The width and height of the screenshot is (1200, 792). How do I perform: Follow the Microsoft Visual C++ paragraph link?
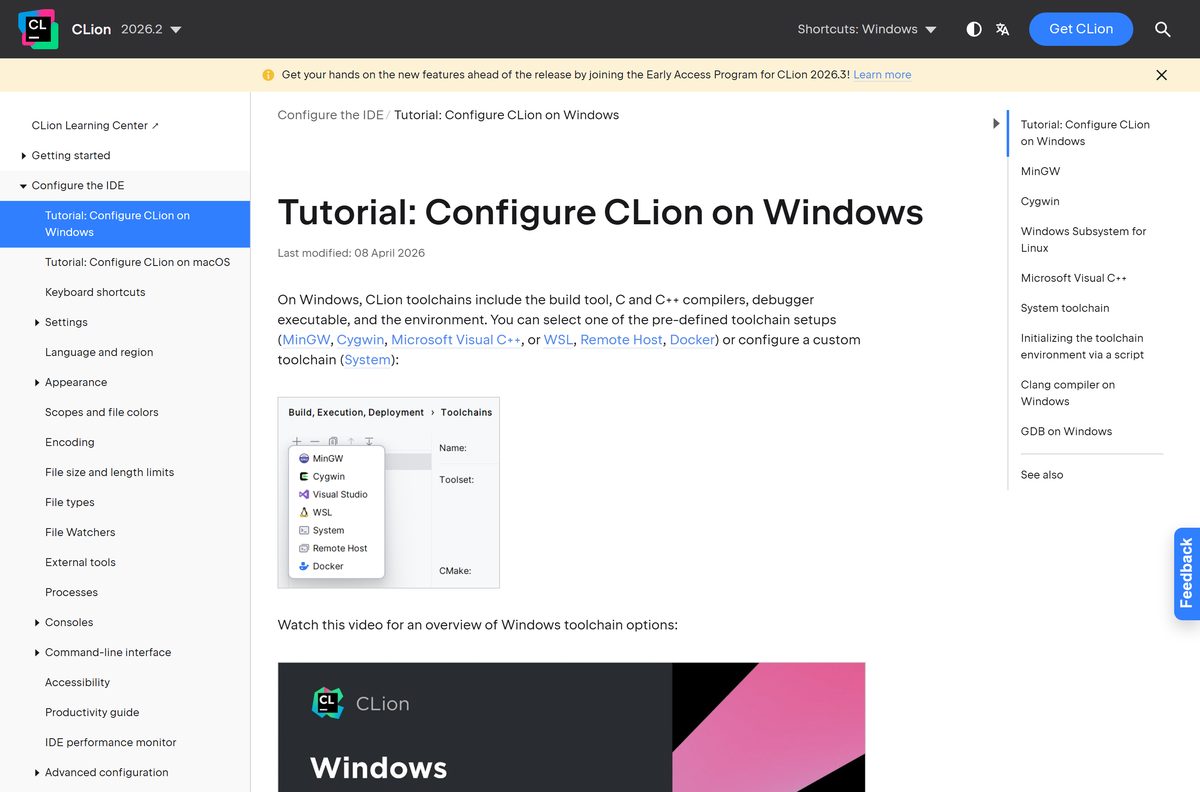(456, 340)
